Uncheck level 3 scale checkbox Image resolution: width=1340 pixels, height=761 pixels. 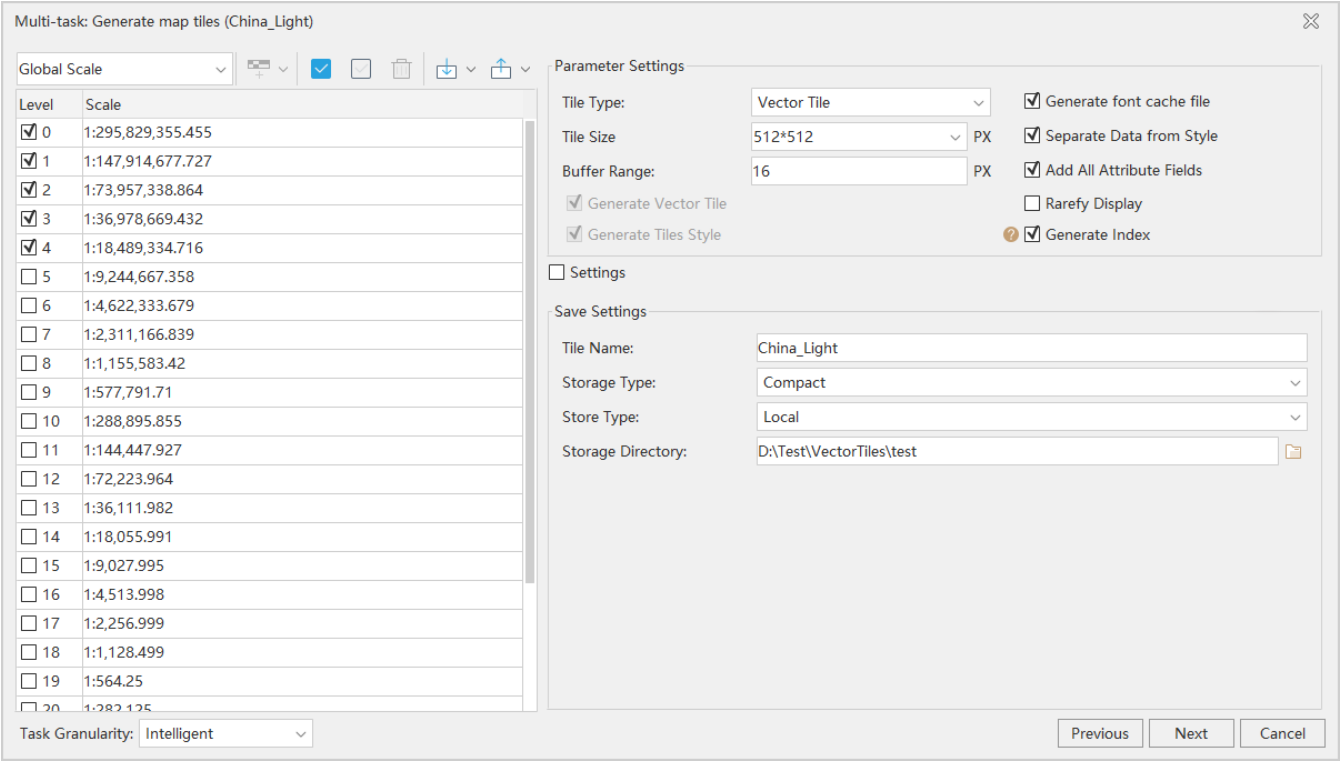point(28,219)
